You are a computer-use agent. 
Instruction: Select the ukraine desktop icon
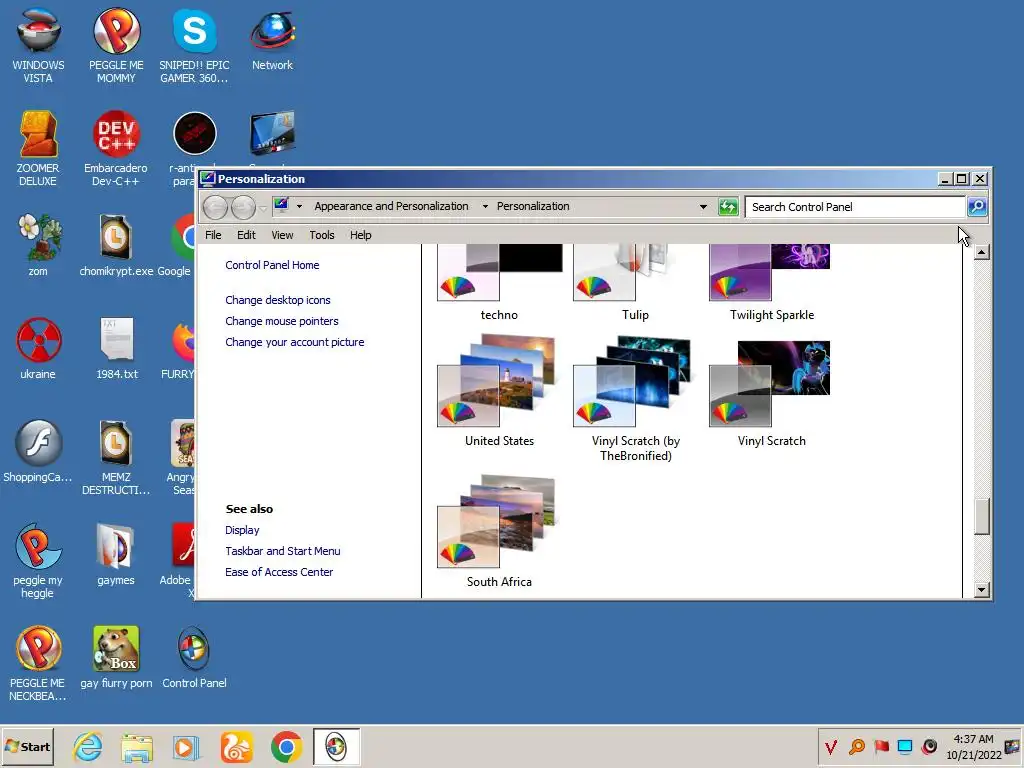pyautogui.click(x=38, y=349)
